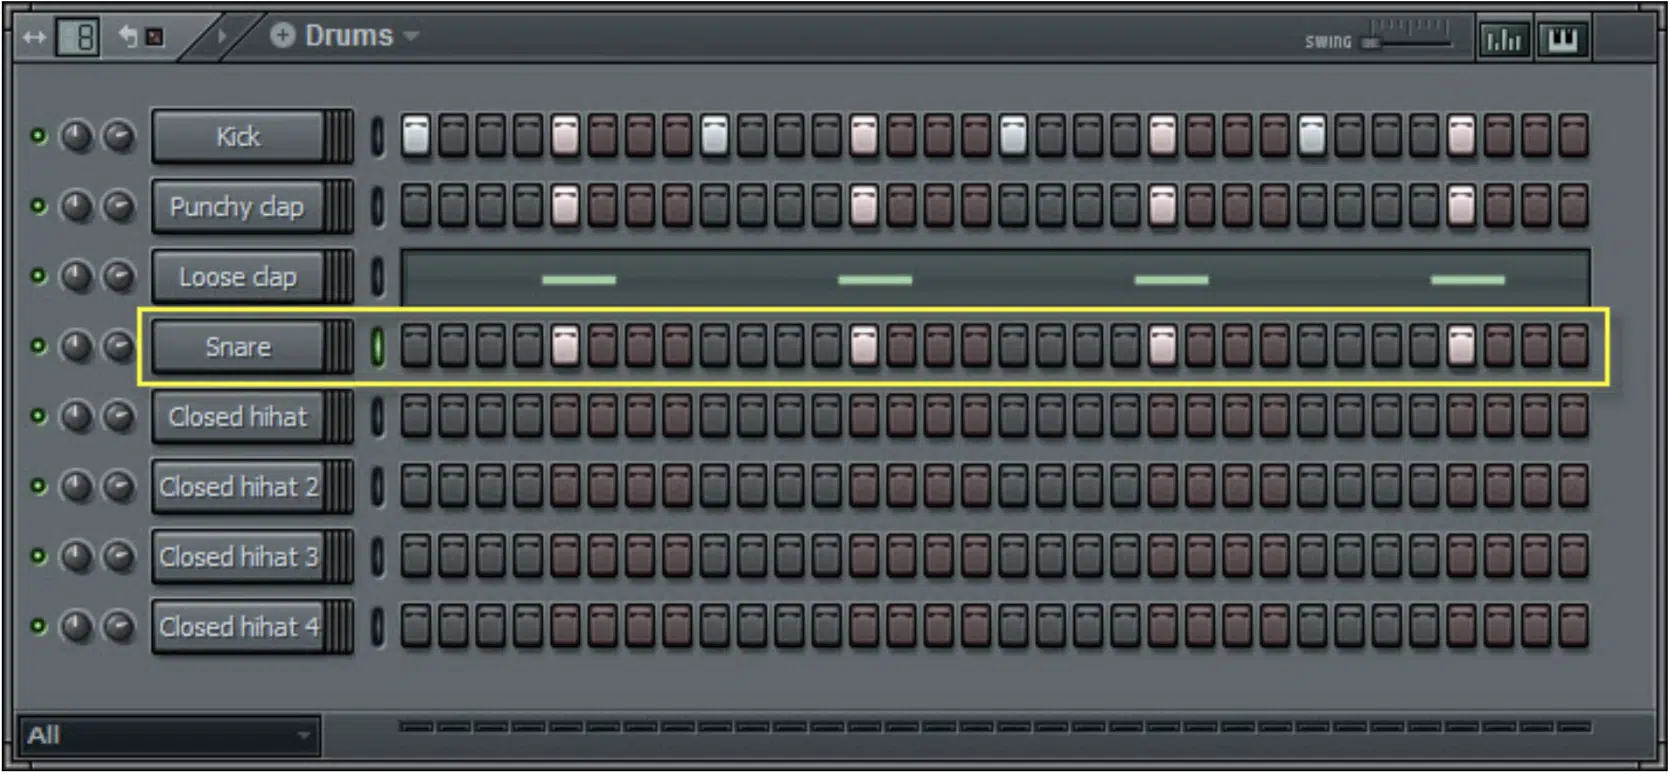
Task: Mute Closed hihat 4 via green LED
Action: pyautogui.click(x=38, y=626)
